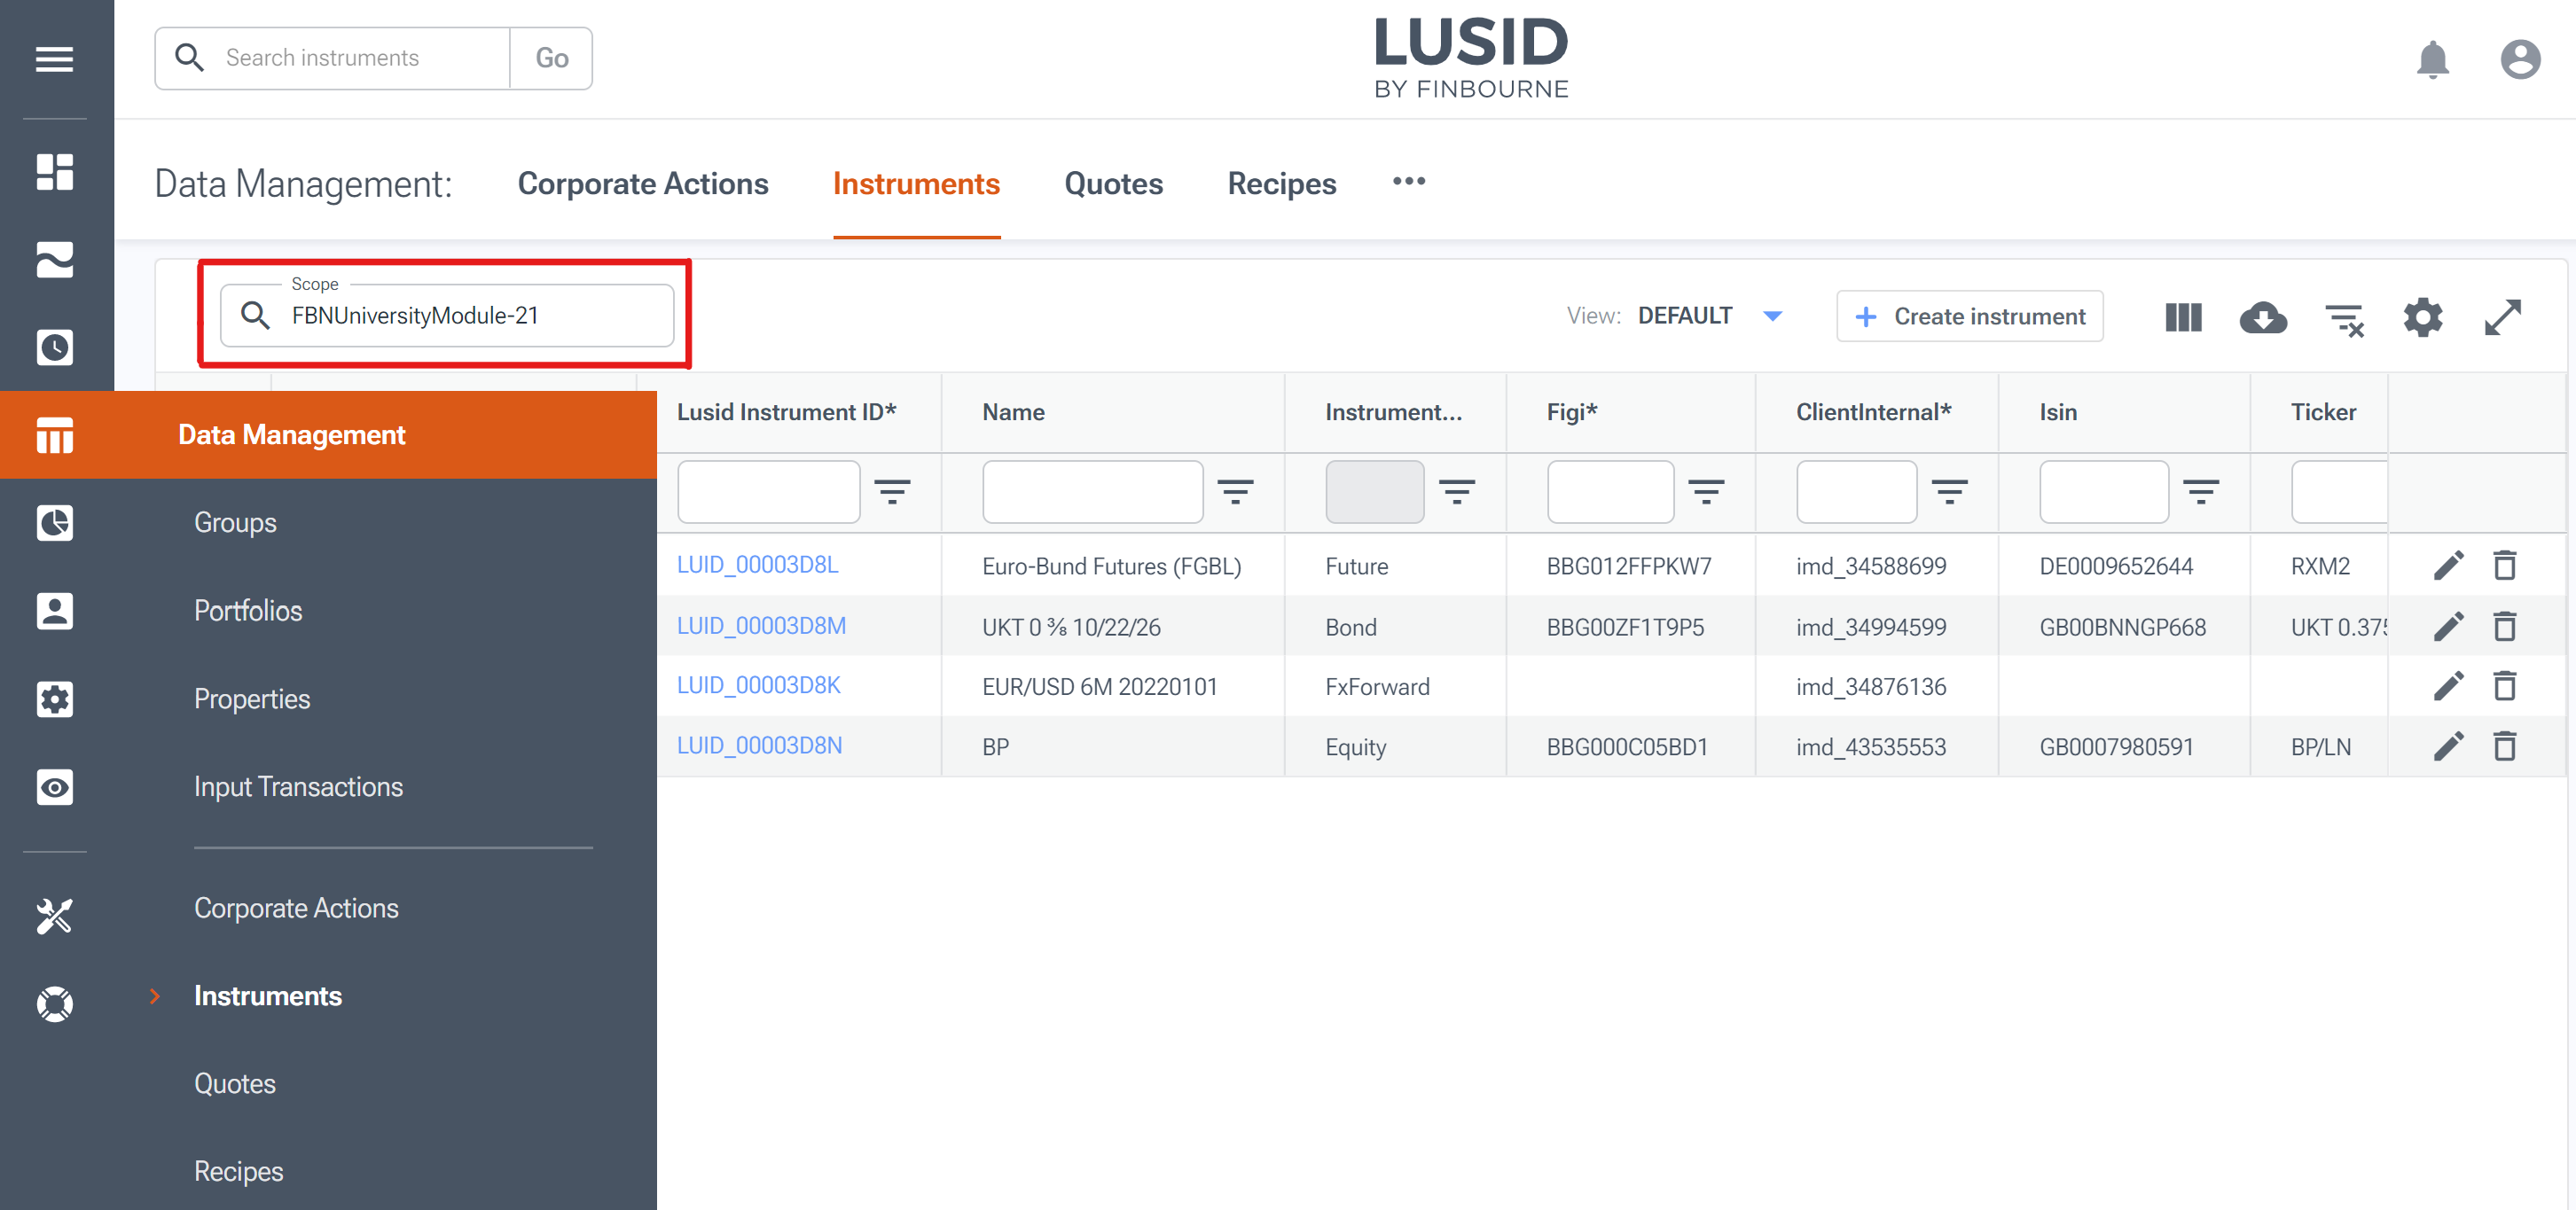The height and width of the screenshot is (1210, 2576).
Task: Click the columns chooser icon
Action: (2183, 317)
